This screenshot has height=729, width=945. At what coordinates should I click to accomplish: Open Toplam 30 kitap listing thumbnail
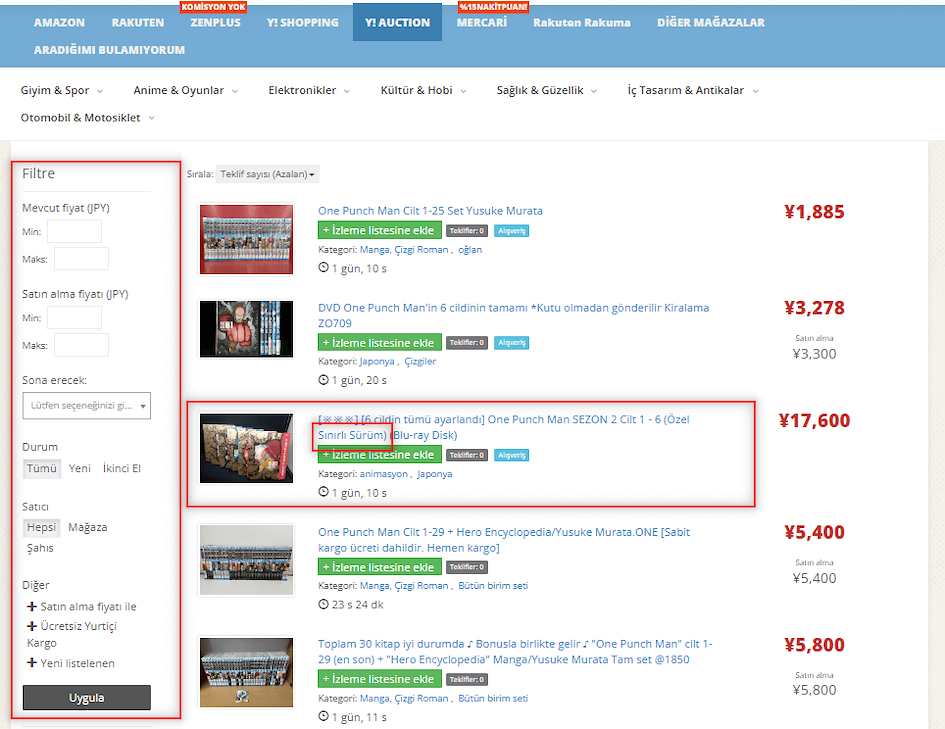pyautogui.click(x=246, y=672)
